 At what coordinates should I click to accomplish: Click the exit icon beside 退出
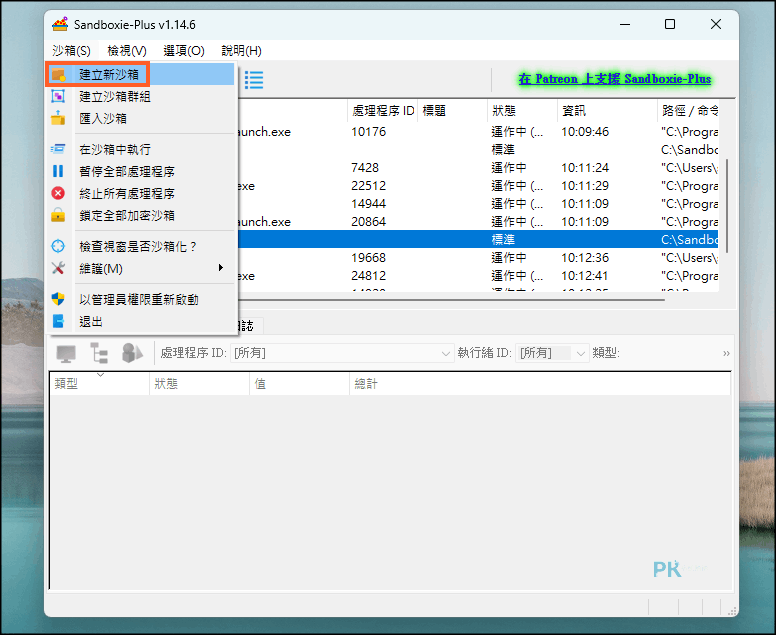pyautogui.click(x=58, y=321)
